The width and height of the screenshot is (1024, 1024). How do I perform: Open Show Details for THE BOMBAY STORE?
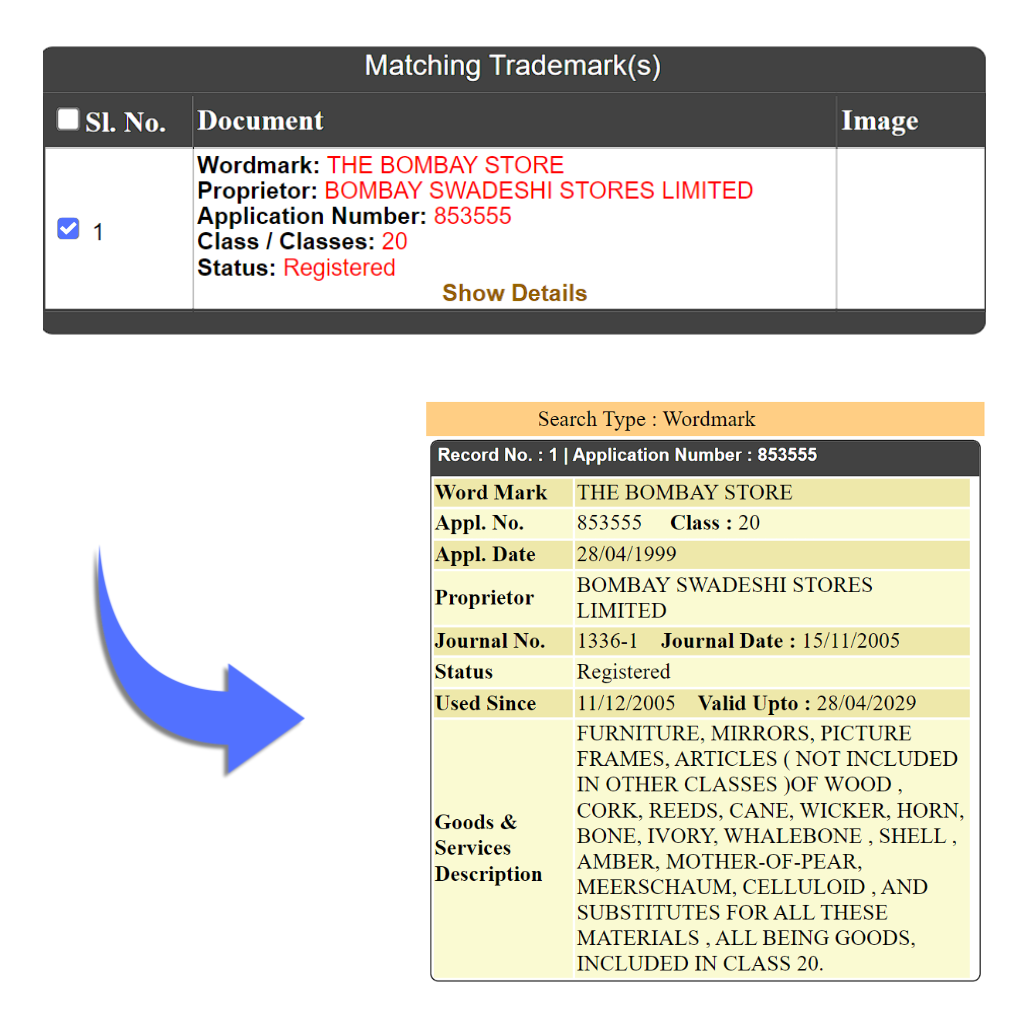pos(514,293)
